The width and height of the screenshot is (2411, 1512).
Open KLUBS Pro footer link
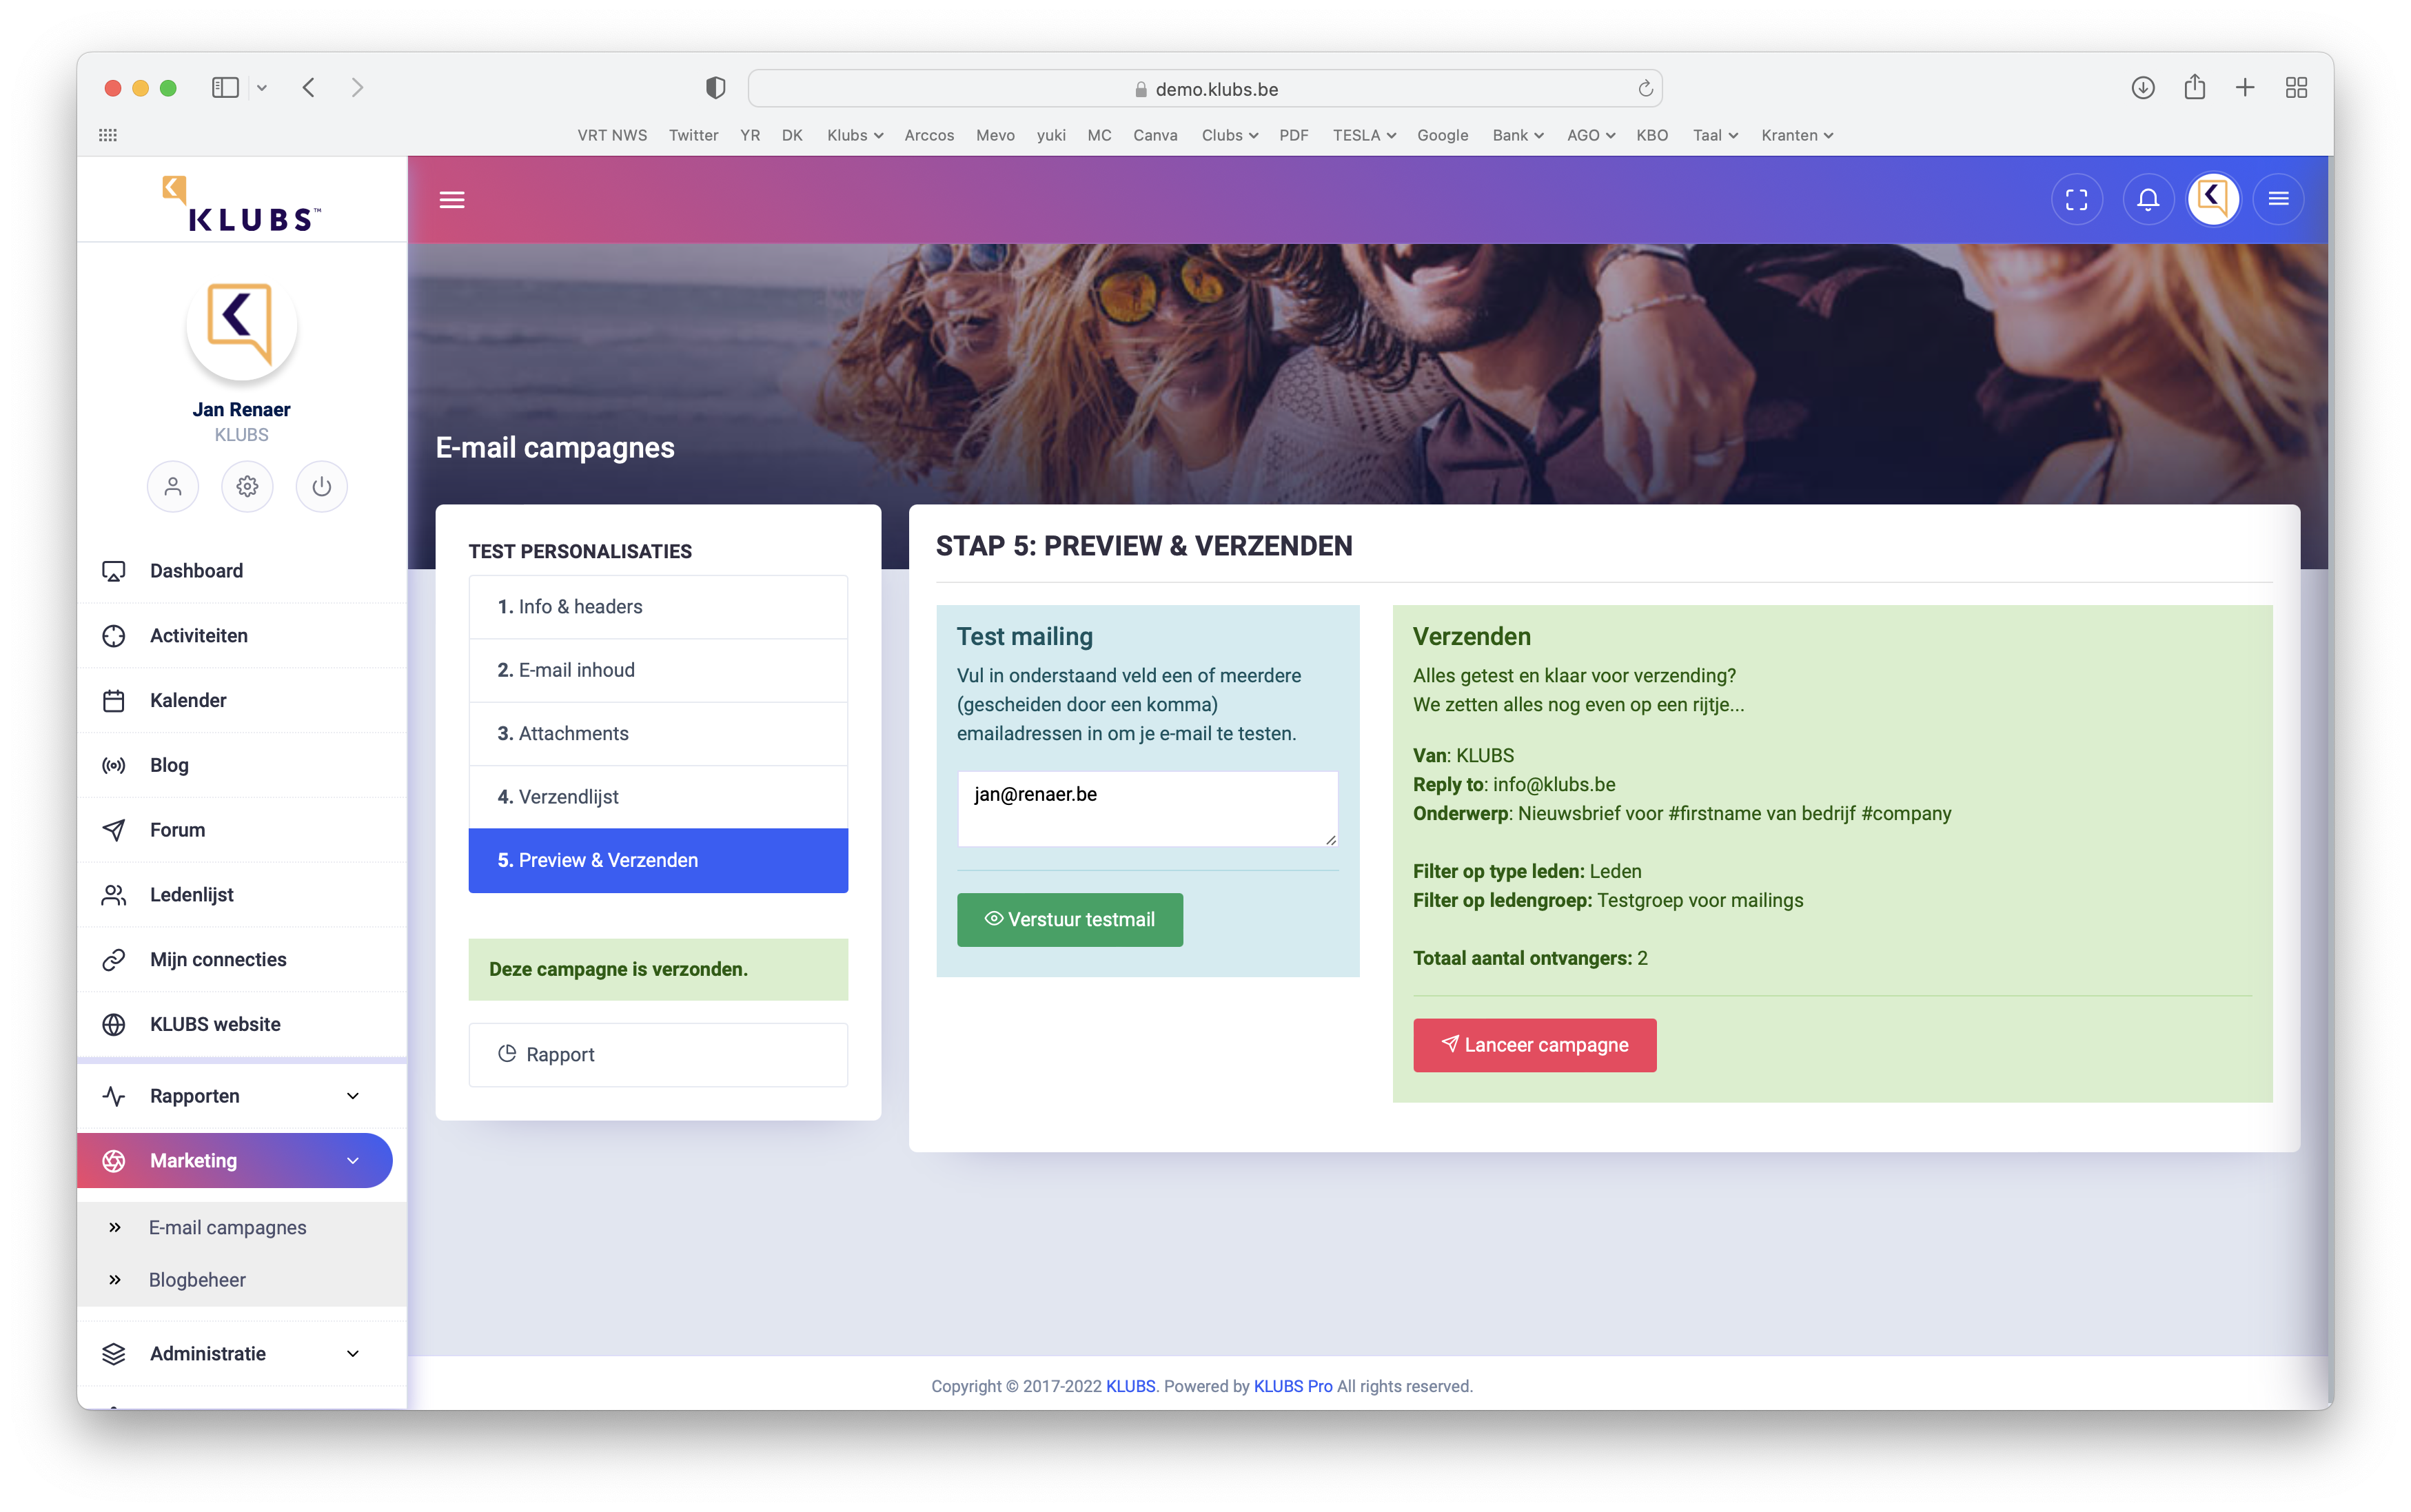tap(1292, 1386)
